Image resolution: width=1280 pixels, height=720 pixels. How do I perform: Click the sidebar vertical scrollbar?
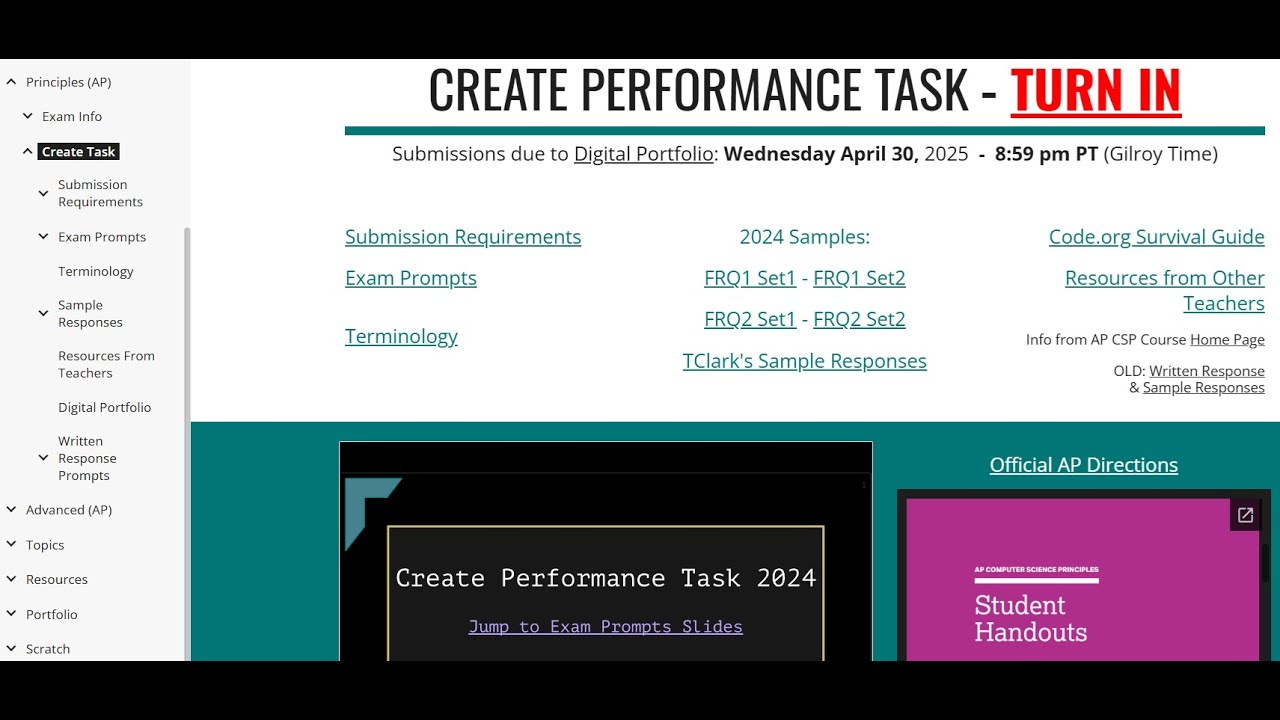[x=186, y=443]
